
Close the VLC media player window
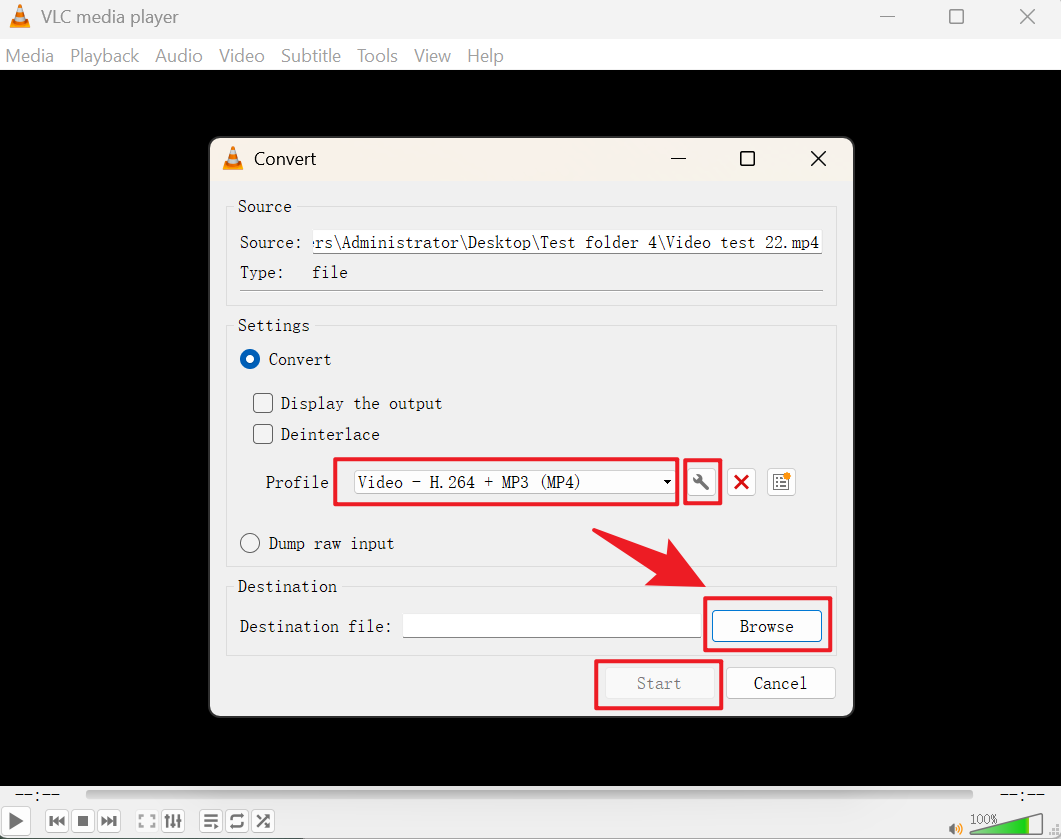[x=1027, y=16]
